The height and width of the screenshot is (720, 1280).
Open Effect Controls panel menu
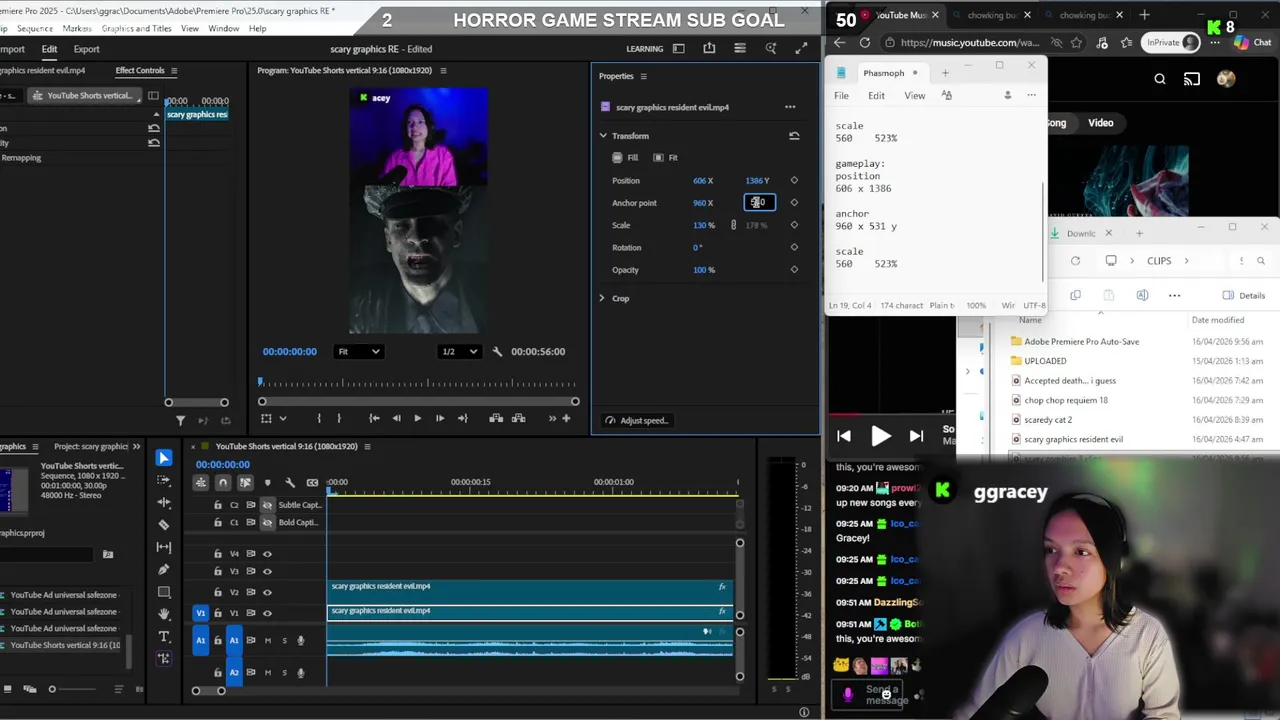(173, 70)
